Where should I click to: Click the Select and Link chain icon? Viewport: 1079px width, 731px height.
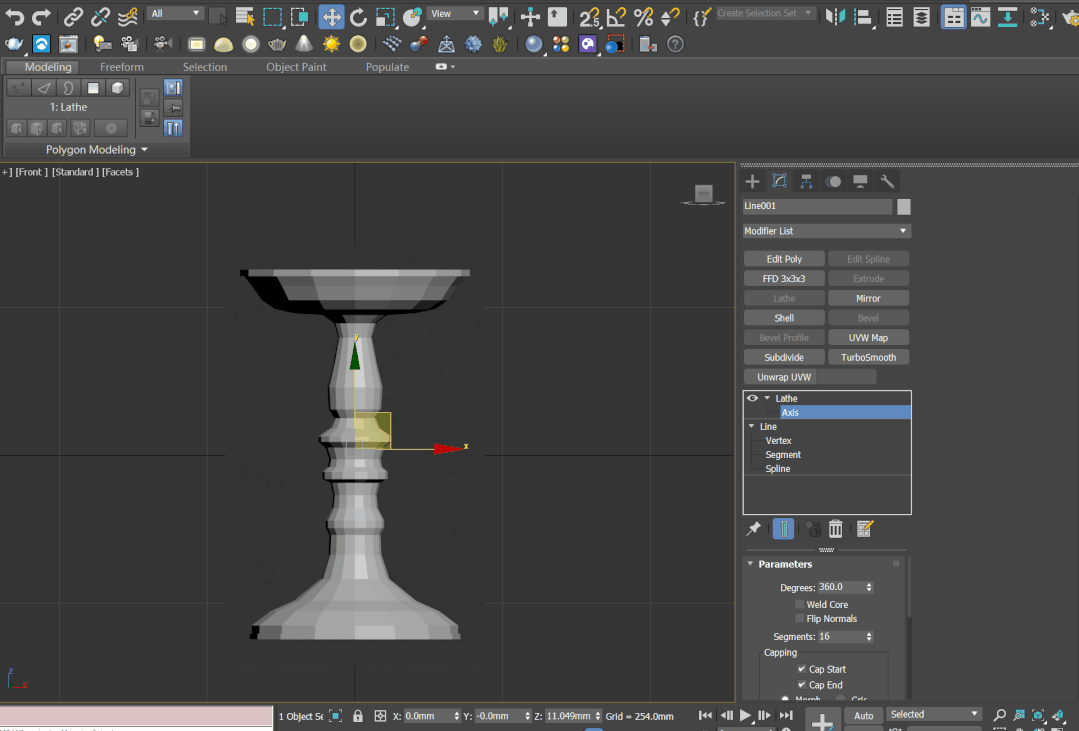[x=73, y=16]
